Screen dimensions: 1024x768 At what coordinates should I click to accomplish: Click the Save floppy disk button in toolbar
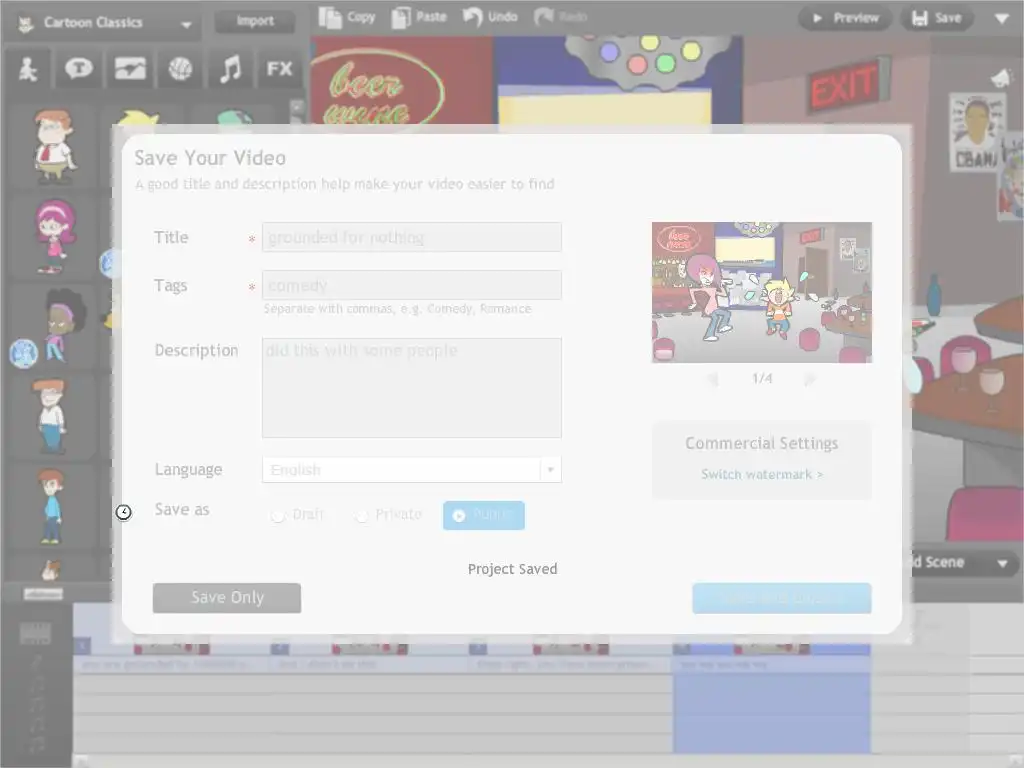pyautogui.click(x=936, y=18)
